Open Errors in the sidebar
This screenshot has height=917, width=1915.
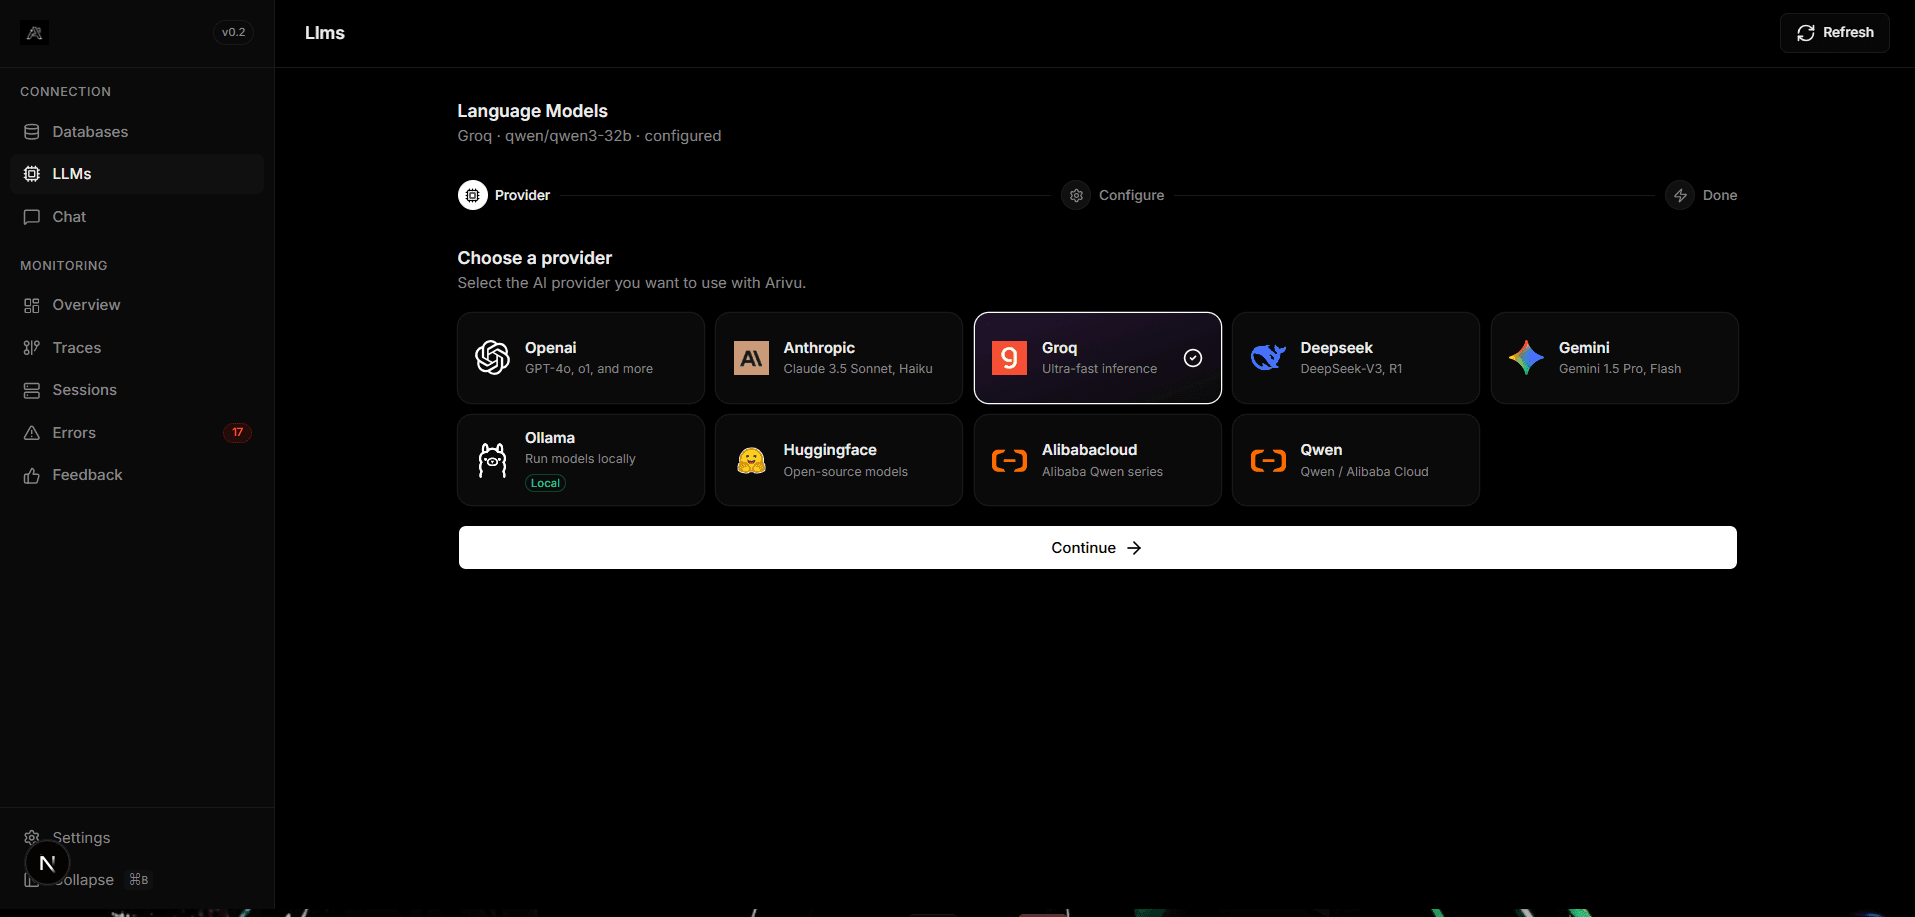click(x=137, y=433)
